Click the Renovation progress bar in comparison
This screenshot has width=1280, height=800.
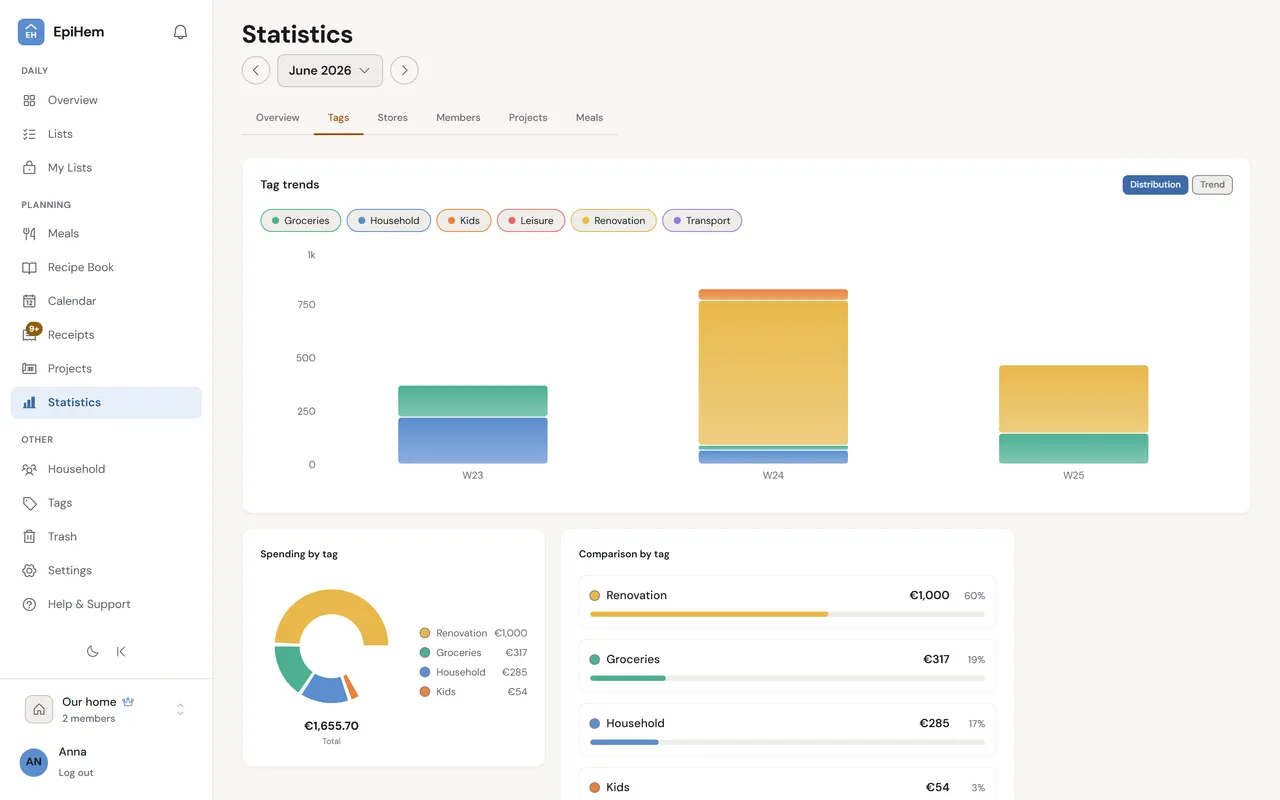pyautogui.click(x=787, y=614)
